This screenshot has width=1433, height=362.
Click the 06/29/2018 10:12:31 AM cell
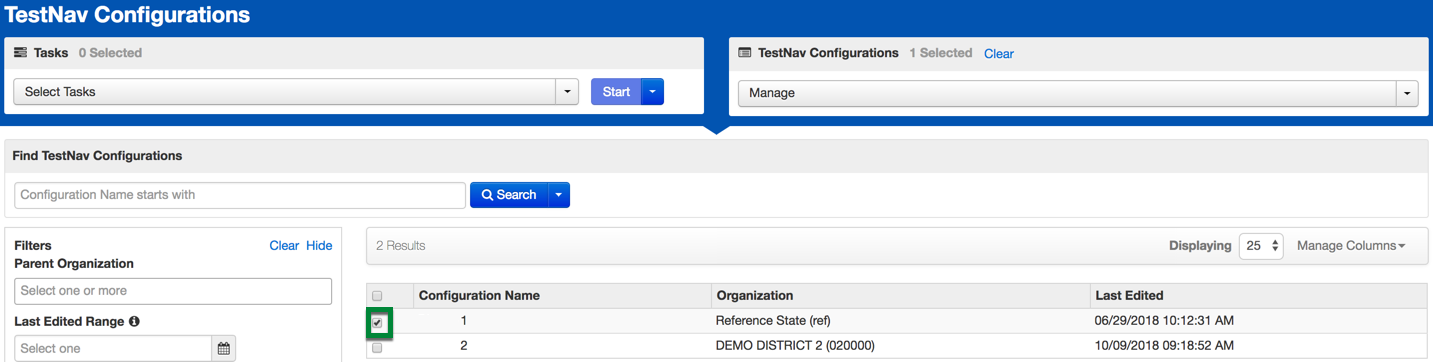tap(1164, 321)
